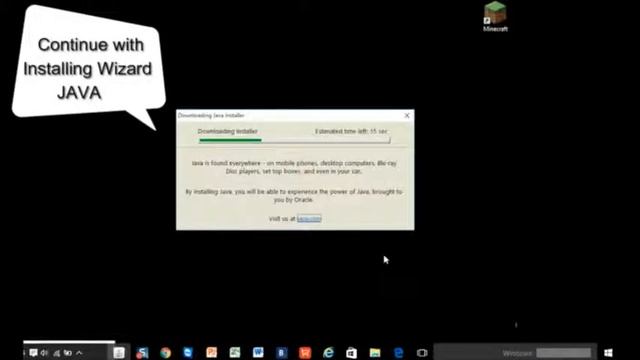
Task: Open the Windows Store taskbar icon
Action: tap(351, 353)
